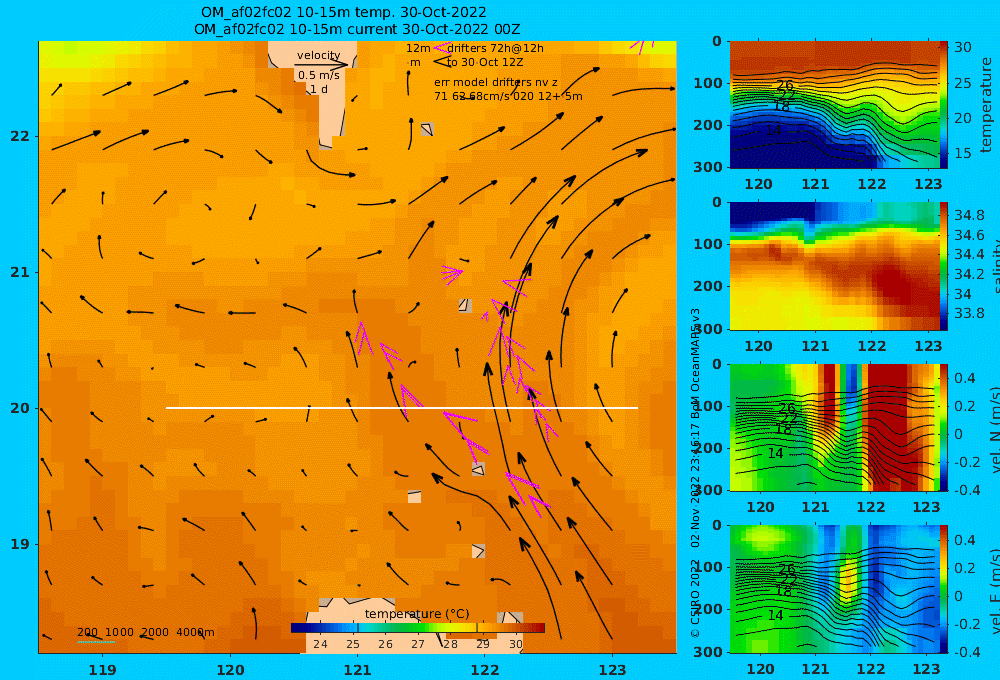
Task: Open the northward velocity section panel
Action: 834,427
